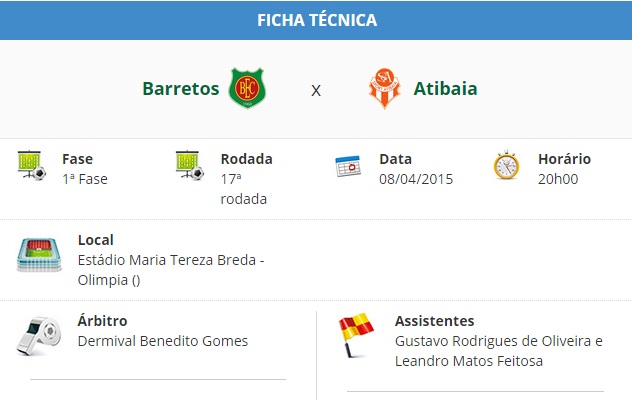Click the 20h00 match time
632x403 pixels.
point(558,179)
